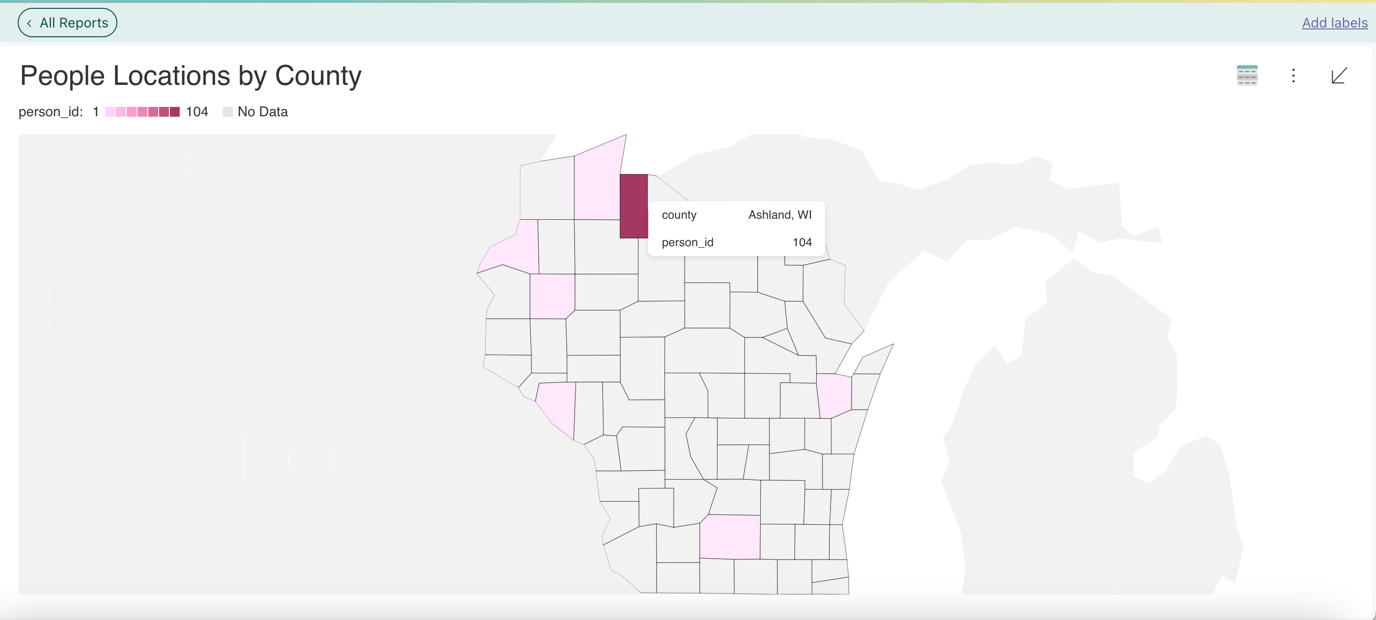Click the legend maximum value 104
Screen dimensions: 1376x620
[196, 111]
